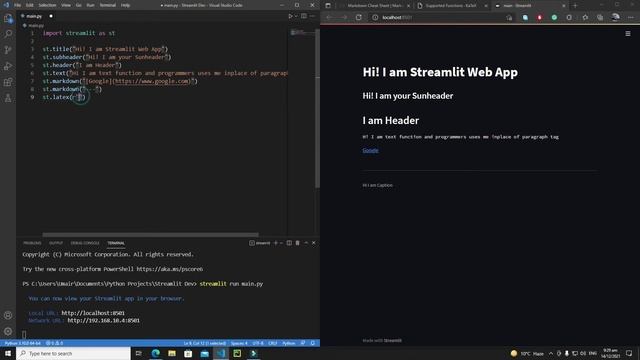Click Streamlit link in page footer
The image size is (640, 360).
393,340
